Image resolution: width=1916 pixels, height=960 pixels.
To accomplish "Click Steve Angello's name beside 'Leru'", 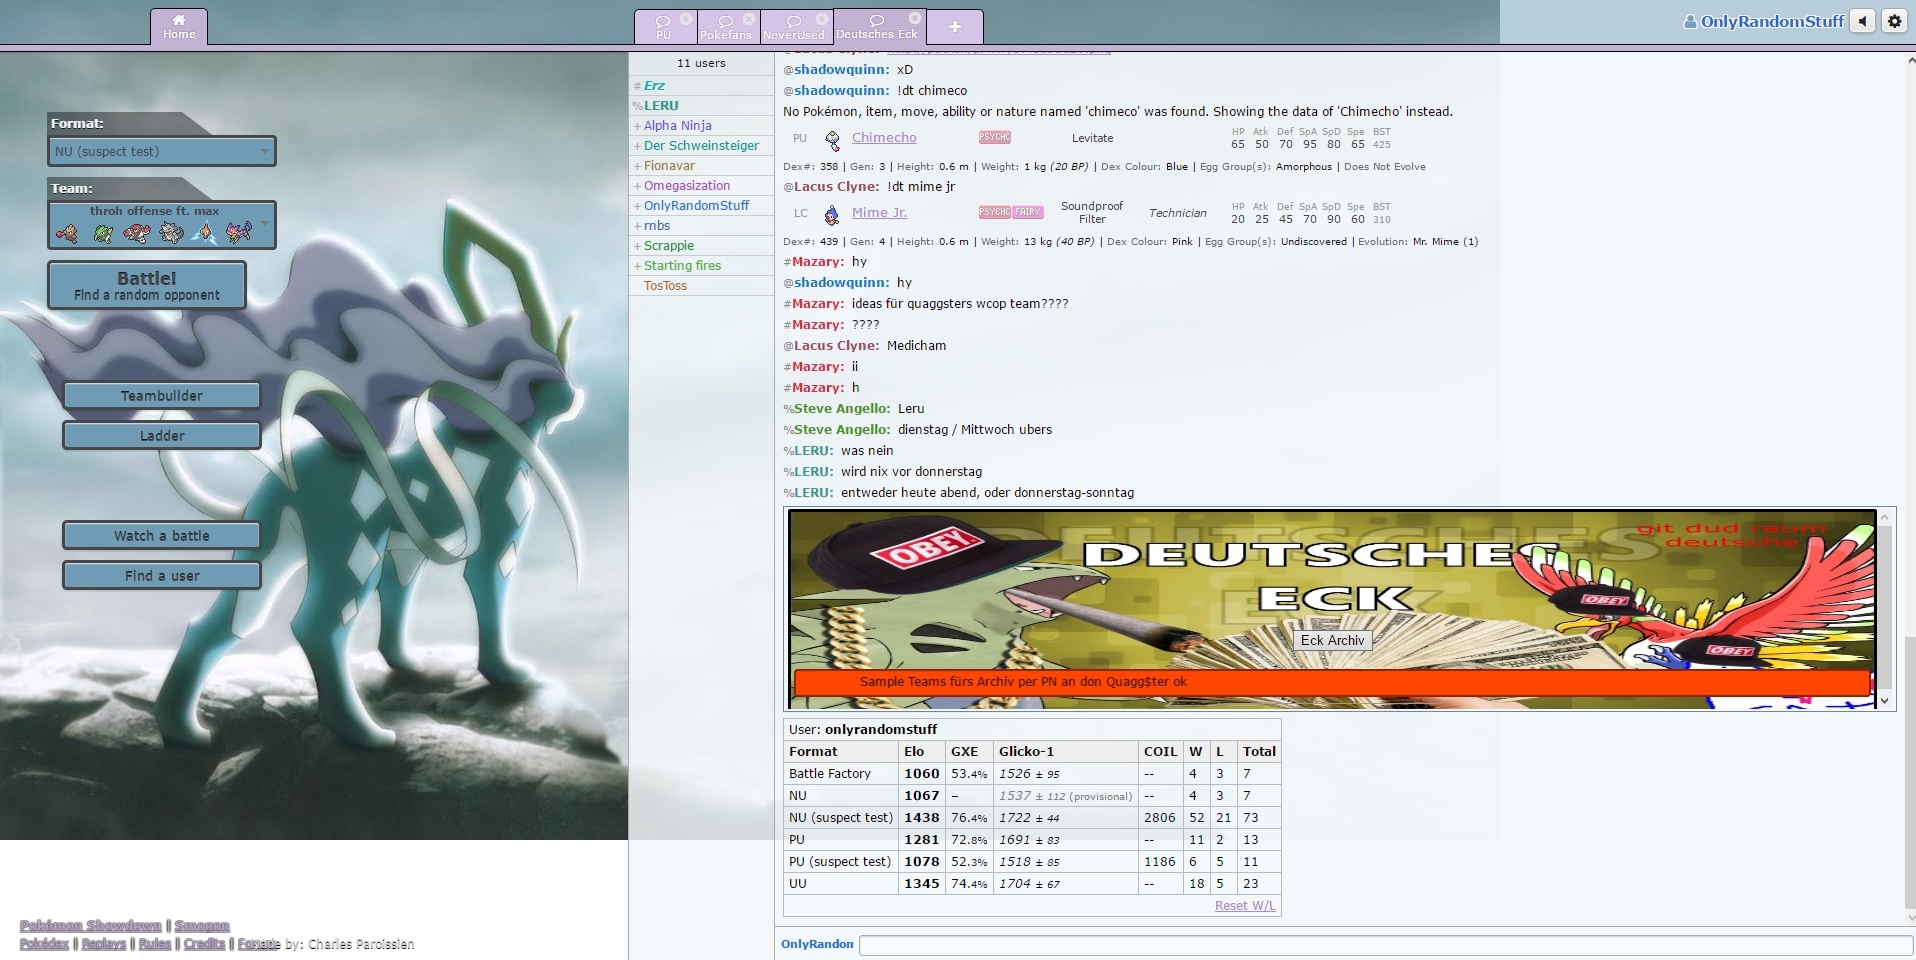I will click(842, 409).
